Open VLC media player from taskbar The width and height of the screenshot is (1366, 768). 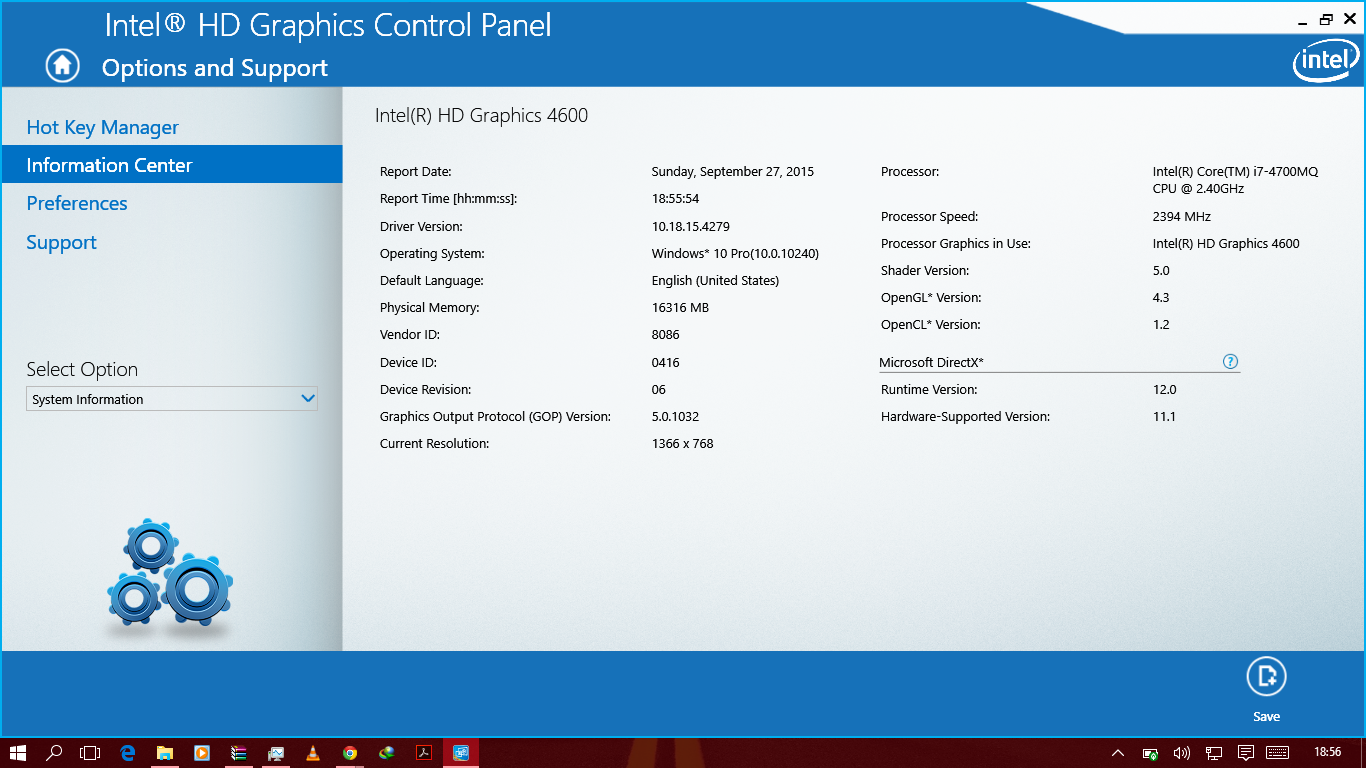click(313, 753)
